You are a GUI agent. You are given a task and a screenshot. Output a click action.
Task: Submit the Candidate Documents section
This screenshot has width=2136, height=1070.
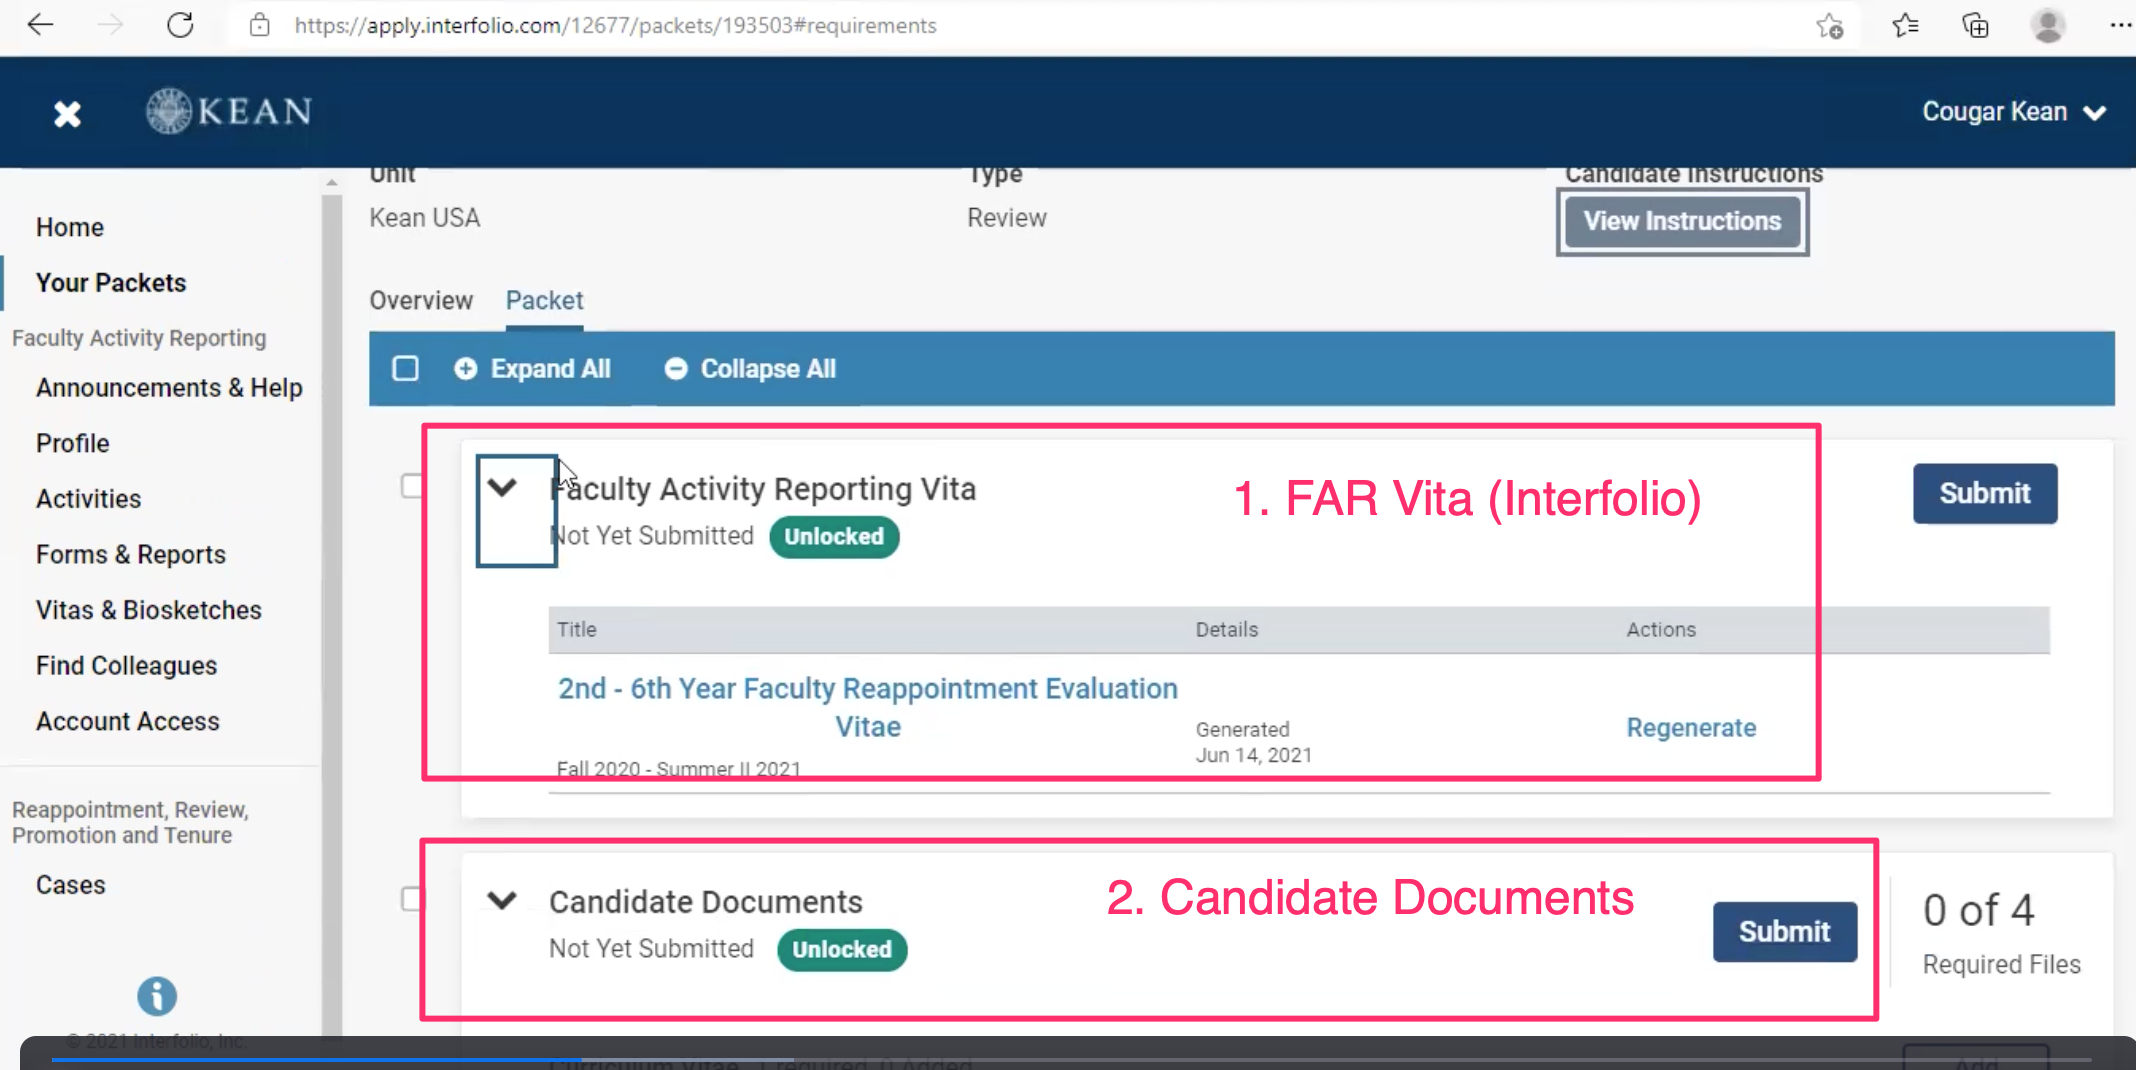point(1784,932)
